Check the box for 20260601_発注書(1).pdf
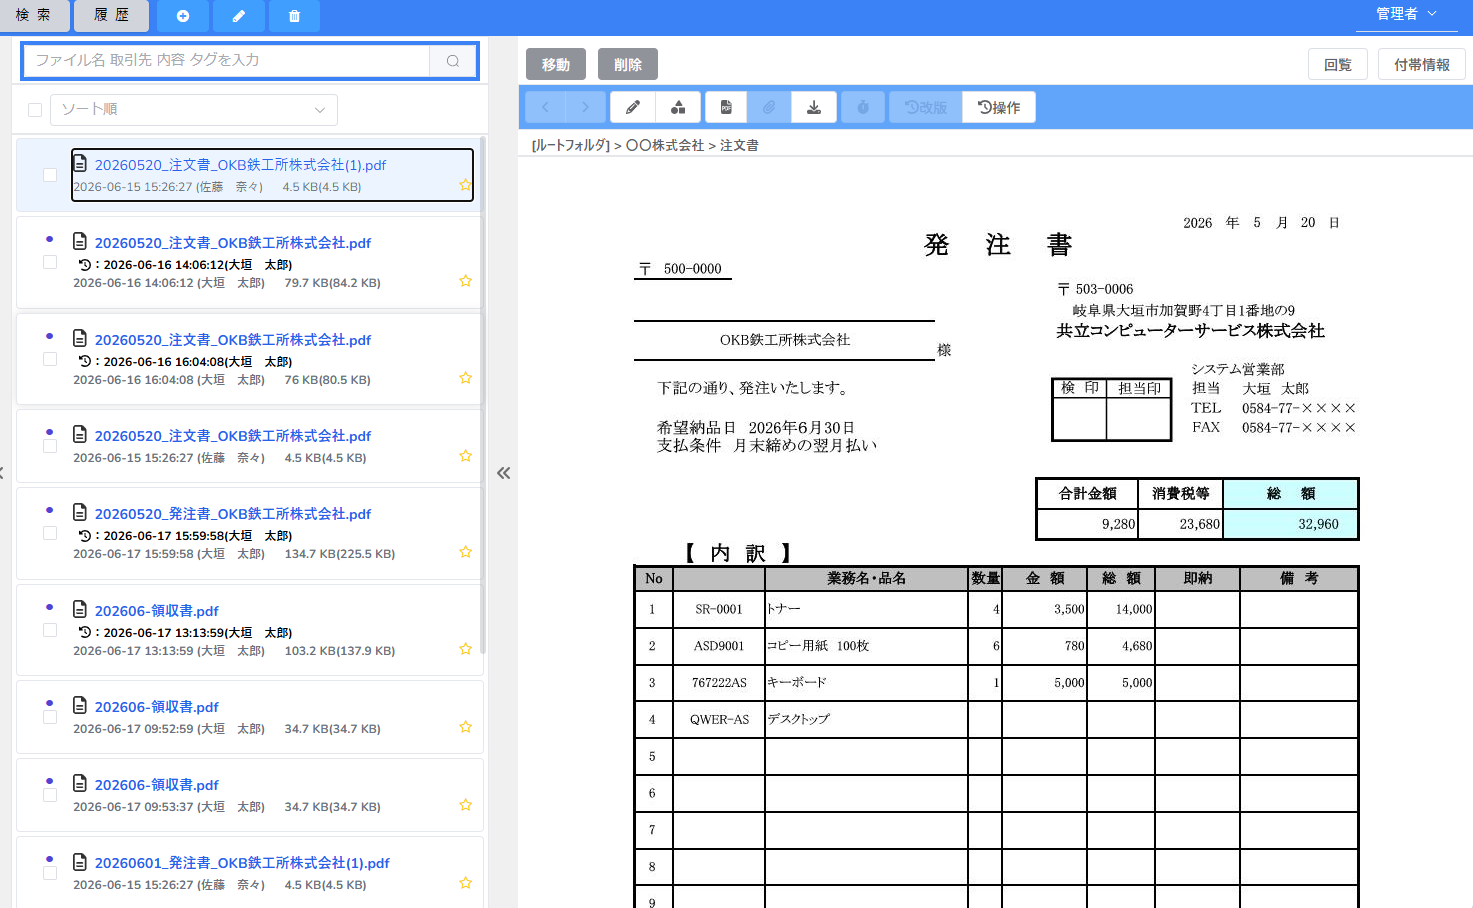Viewport: 1473px width, 908px height. click(x=50, y=873)
